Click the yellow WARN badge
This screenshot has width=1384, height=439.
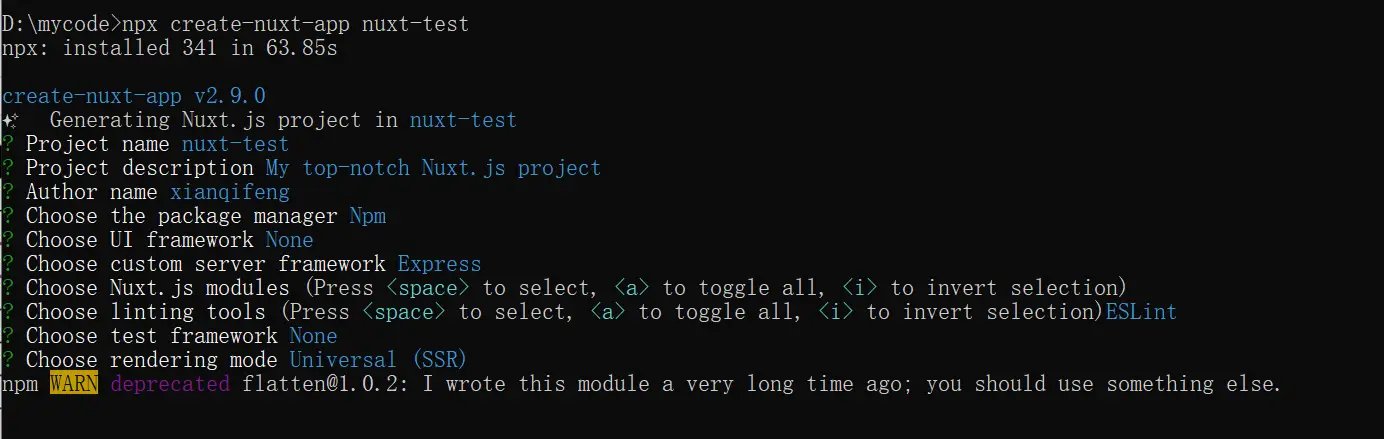tap(74, 384)
